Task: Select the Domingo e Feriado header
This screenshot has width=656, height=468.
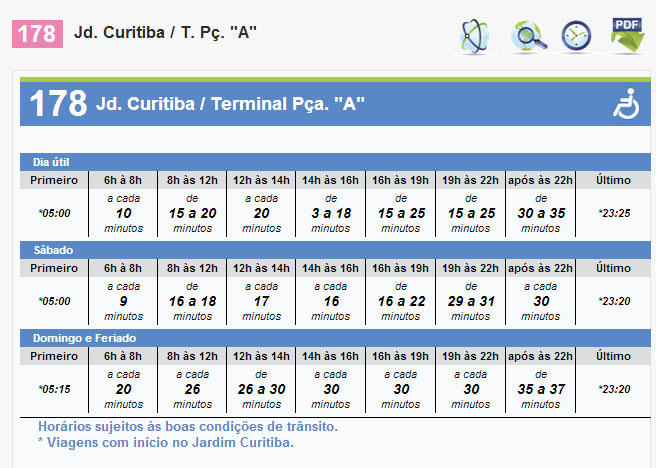Action: pos(335,338)
